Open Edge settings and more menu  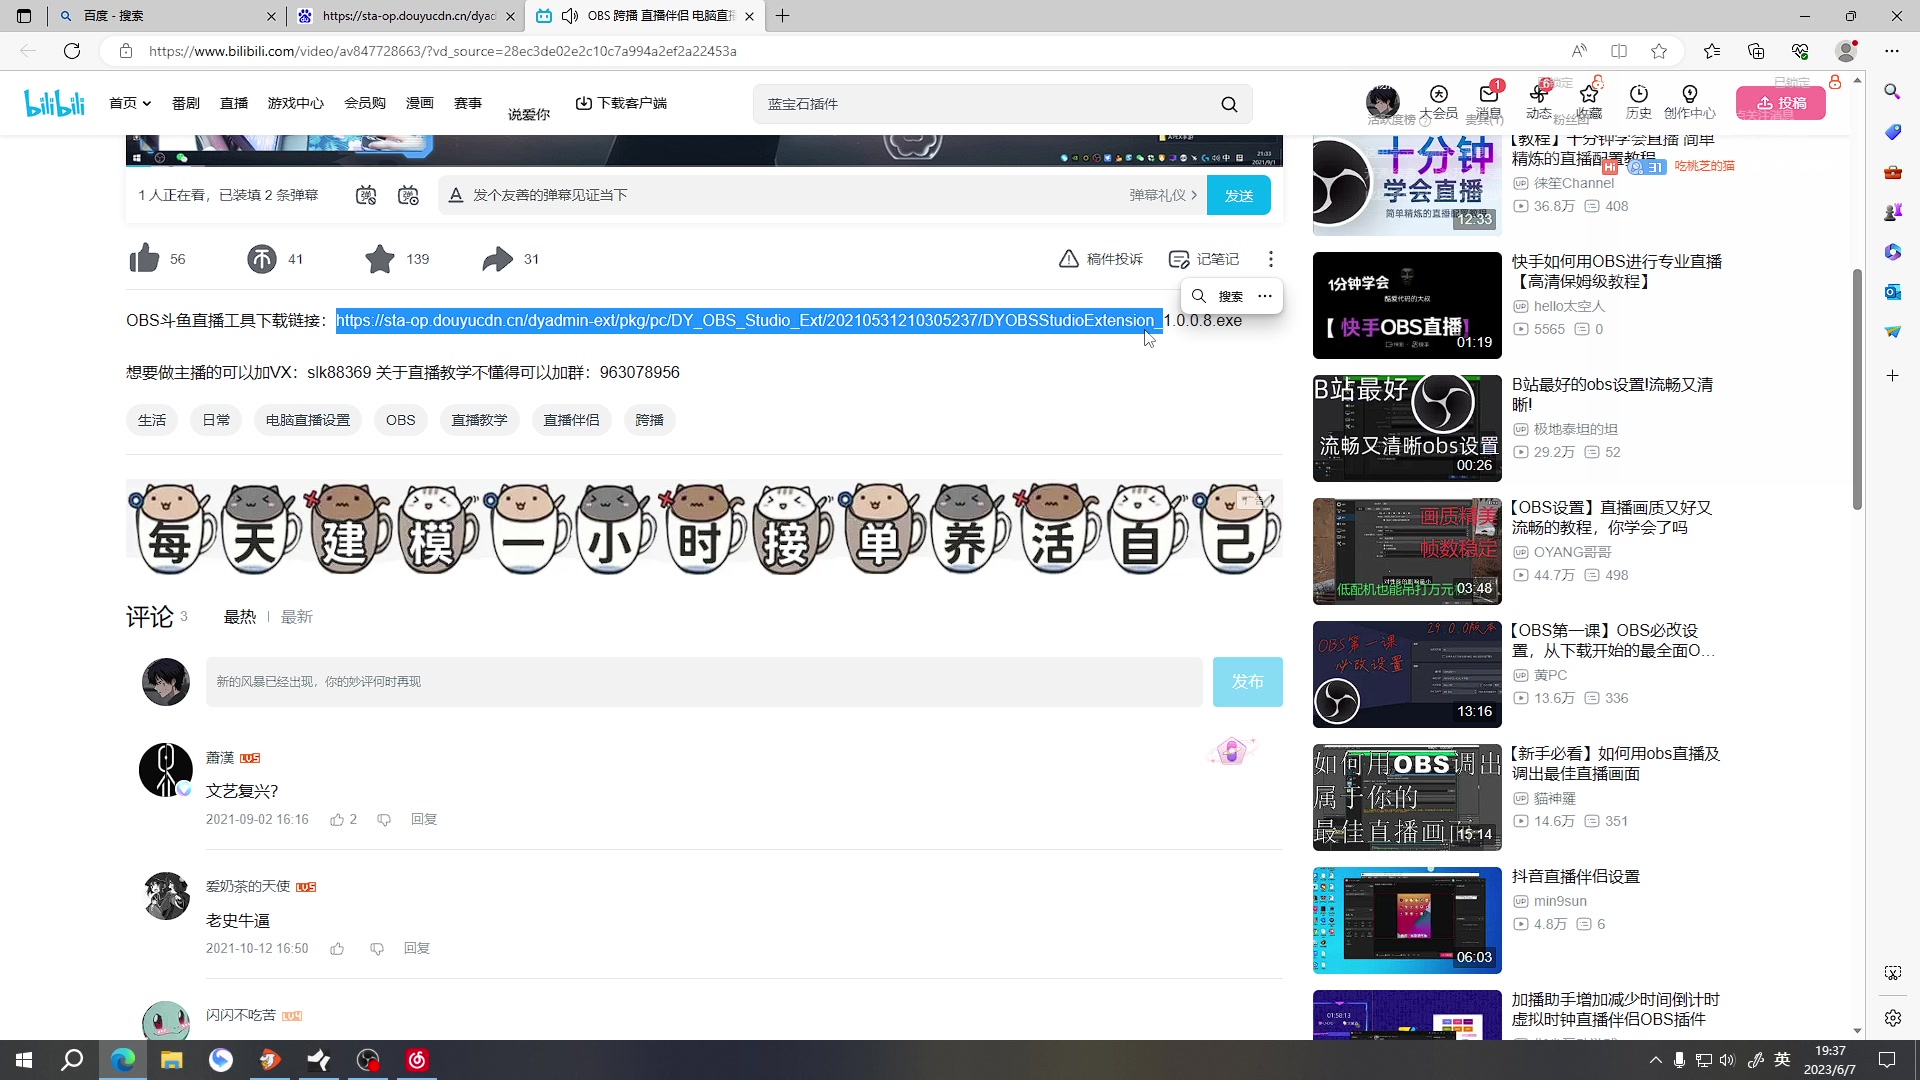(1892, 51)
